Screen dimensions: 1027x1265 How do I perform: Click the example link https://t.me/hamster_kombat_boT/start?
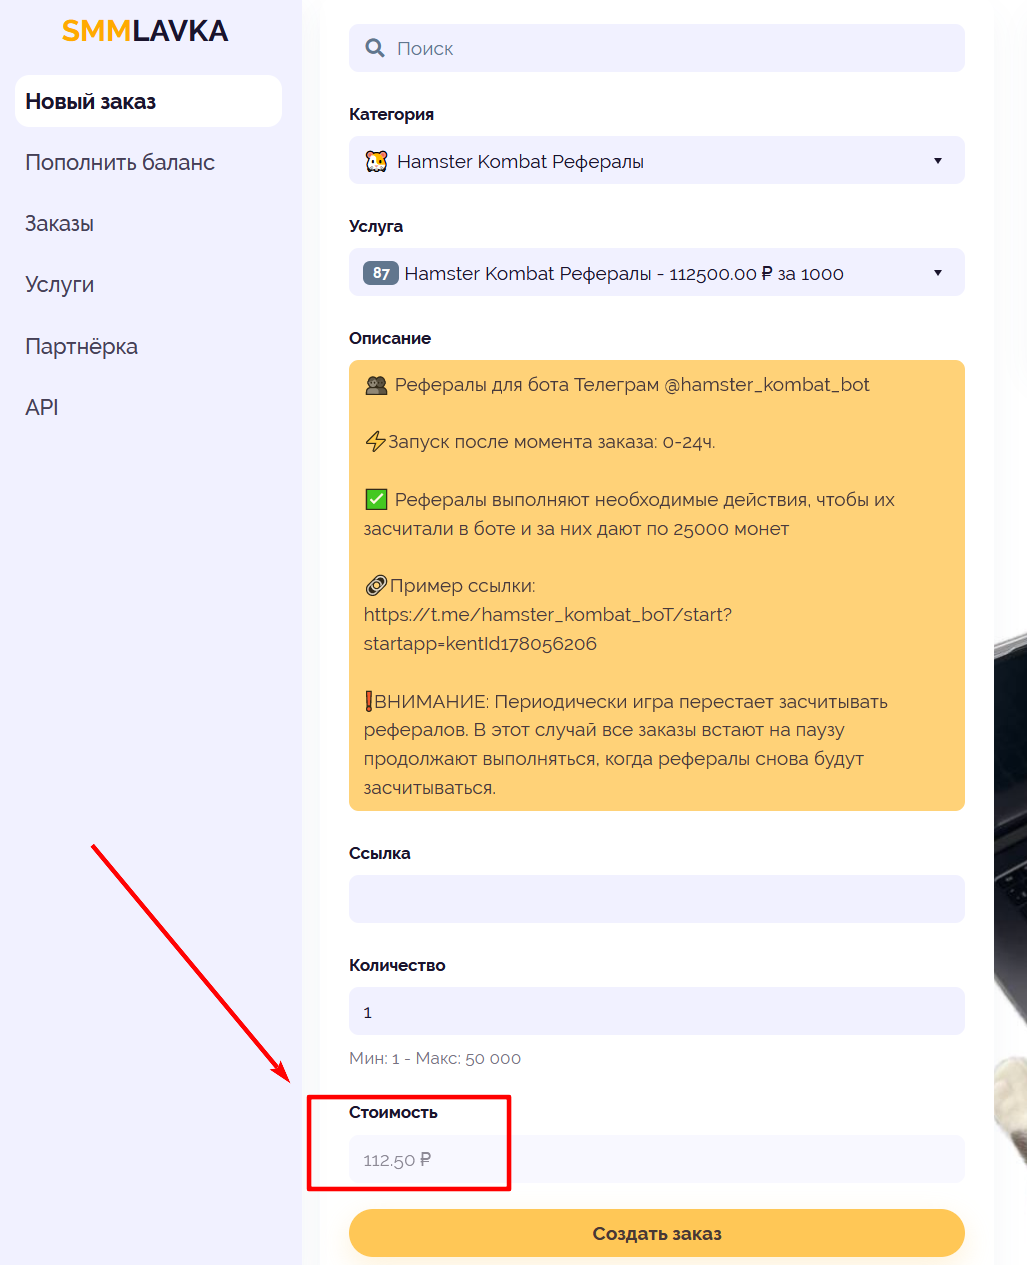tap(548, 629)
